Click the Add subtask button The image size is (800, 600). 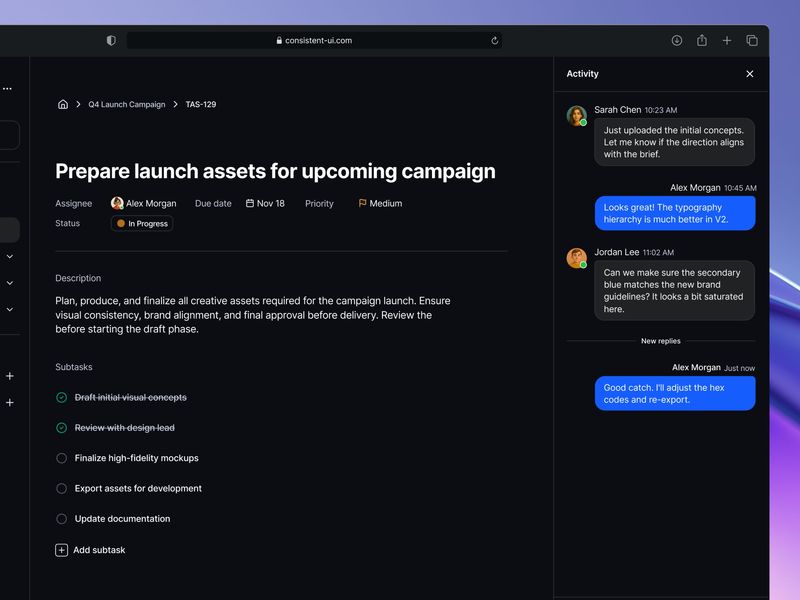click(91, 550)
